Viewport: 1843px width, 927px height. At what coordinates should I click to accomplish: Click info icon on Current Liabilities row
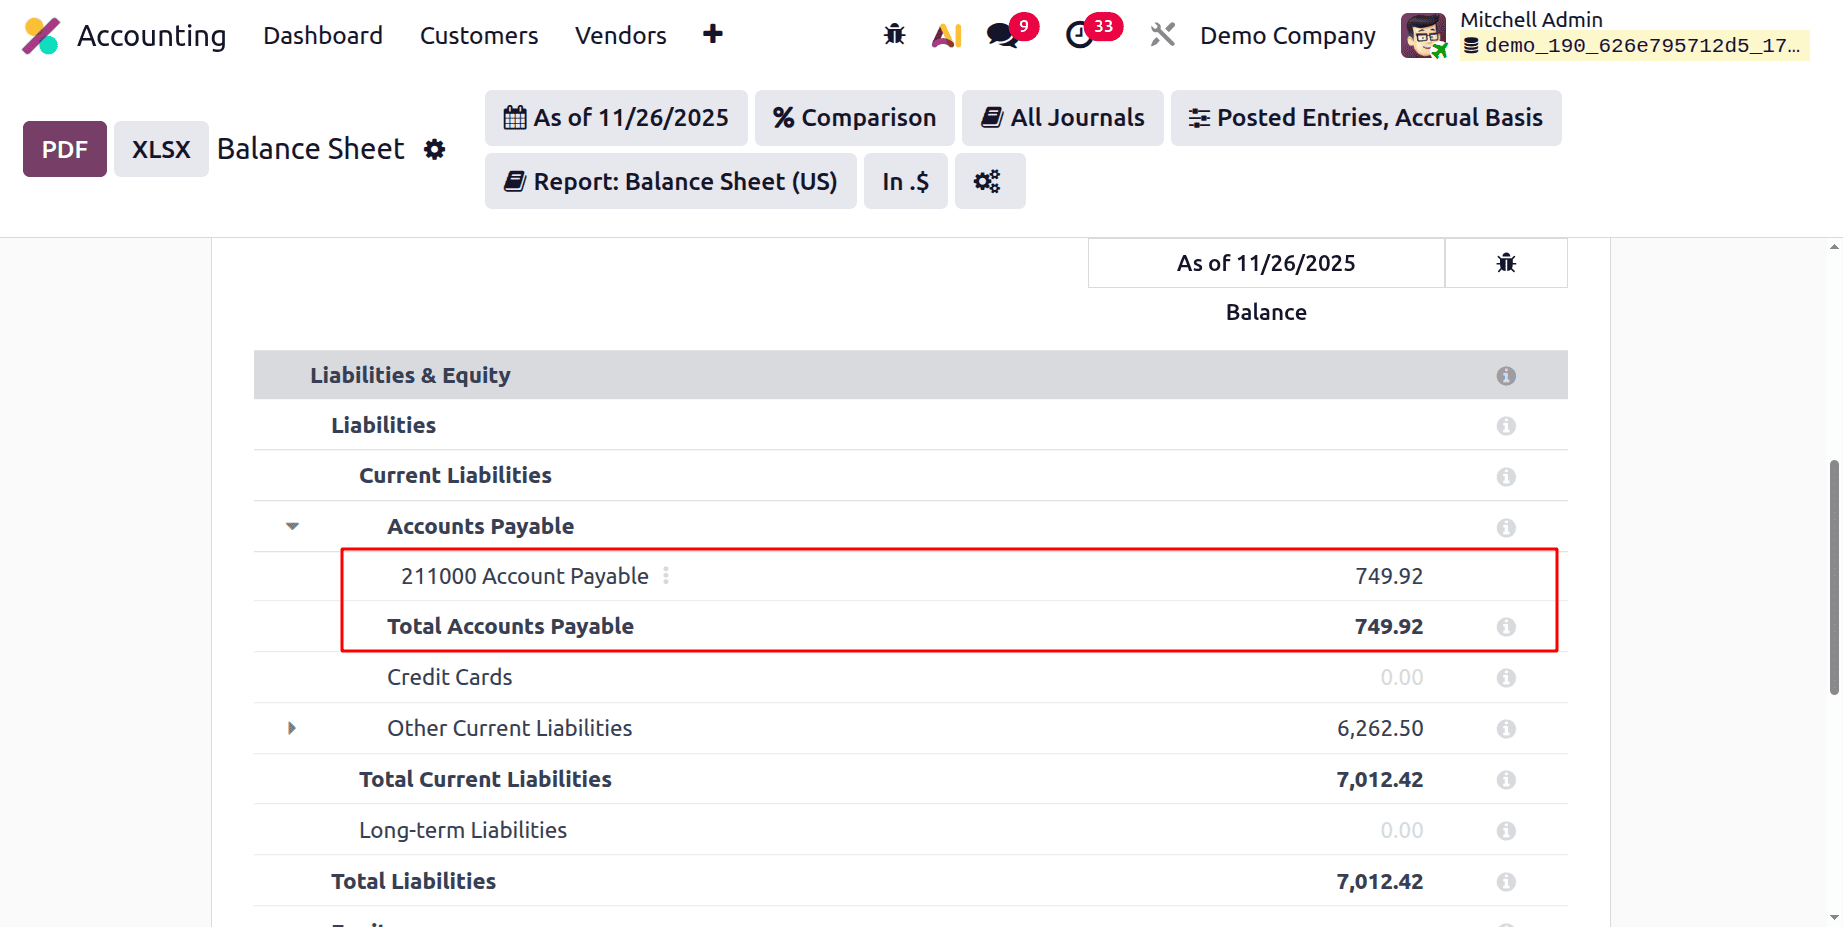click(1506, 477)
